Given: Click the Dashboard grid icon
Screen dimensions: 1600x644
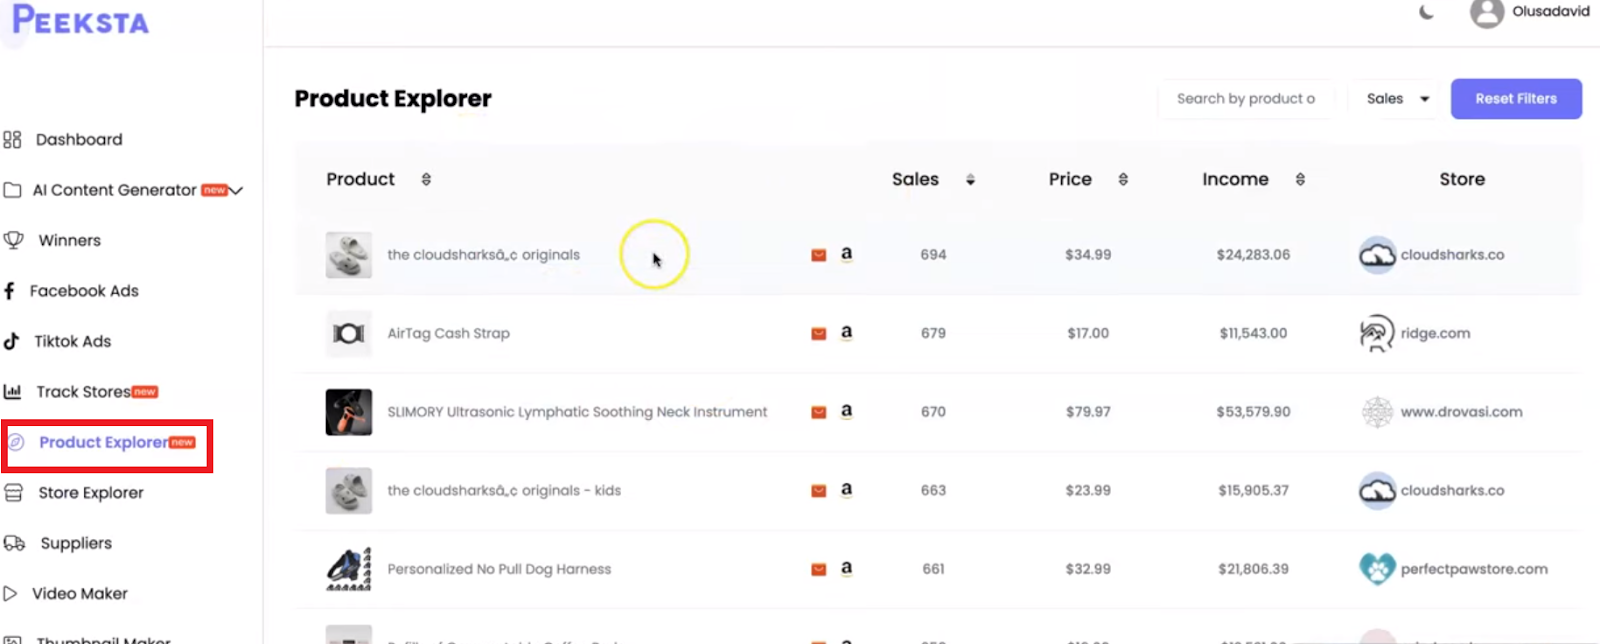Looking at the screenshot, I should click(x=12, y=140).
